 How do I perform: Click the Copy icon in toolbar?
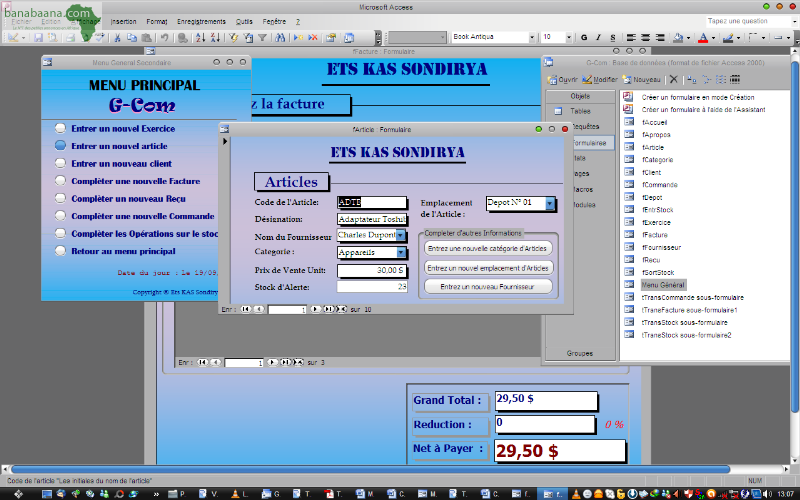tap(132, 37)
